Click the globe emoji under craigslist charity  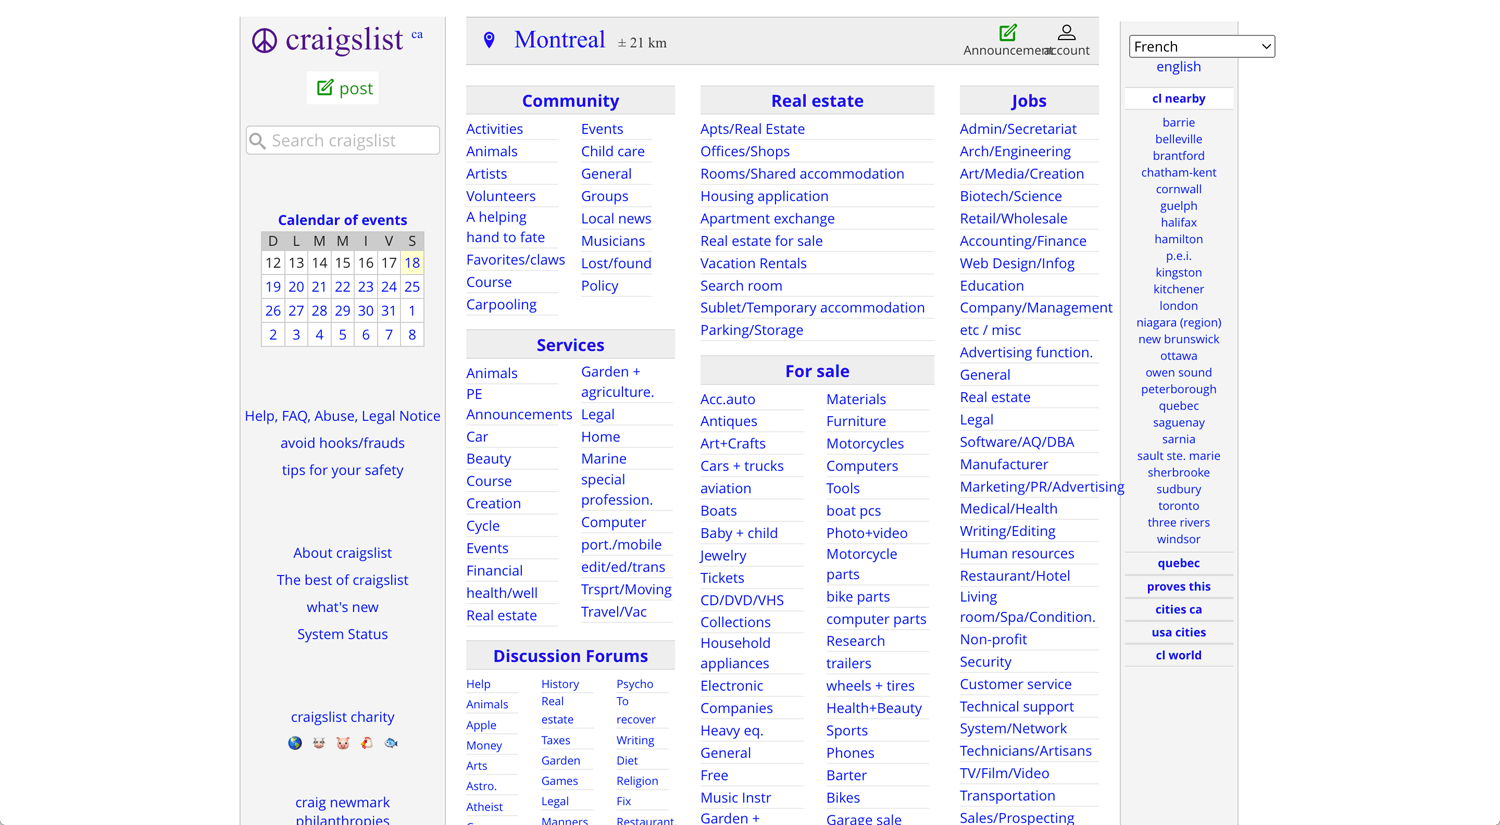point(295,743)
